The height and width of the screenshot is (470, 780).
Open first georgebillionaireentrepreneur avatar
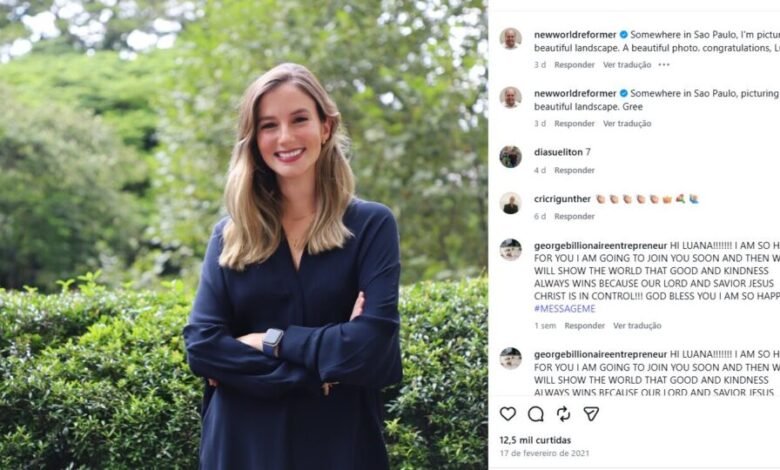tap(510, 250)
